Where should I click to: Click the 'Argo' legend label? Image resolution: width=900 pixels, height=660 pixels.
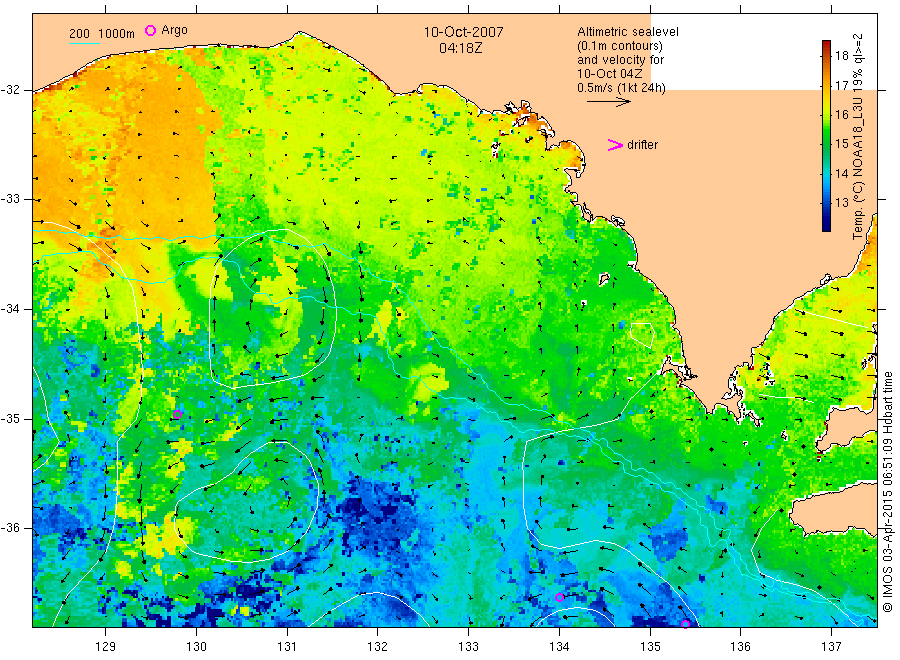(174, 30)
